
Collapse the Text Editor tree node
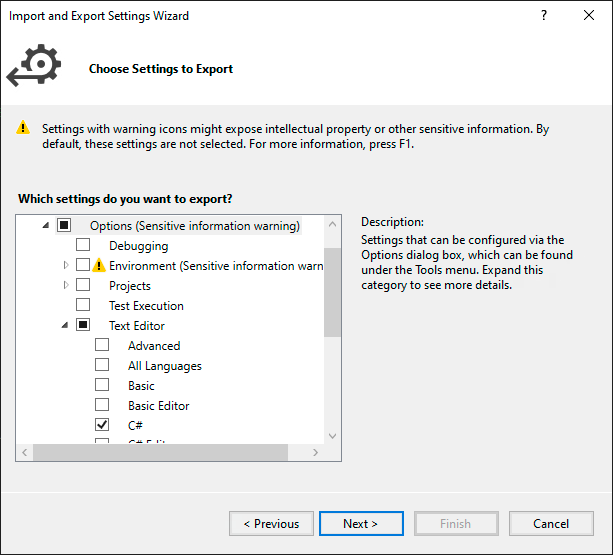click(x=65, y=325)
